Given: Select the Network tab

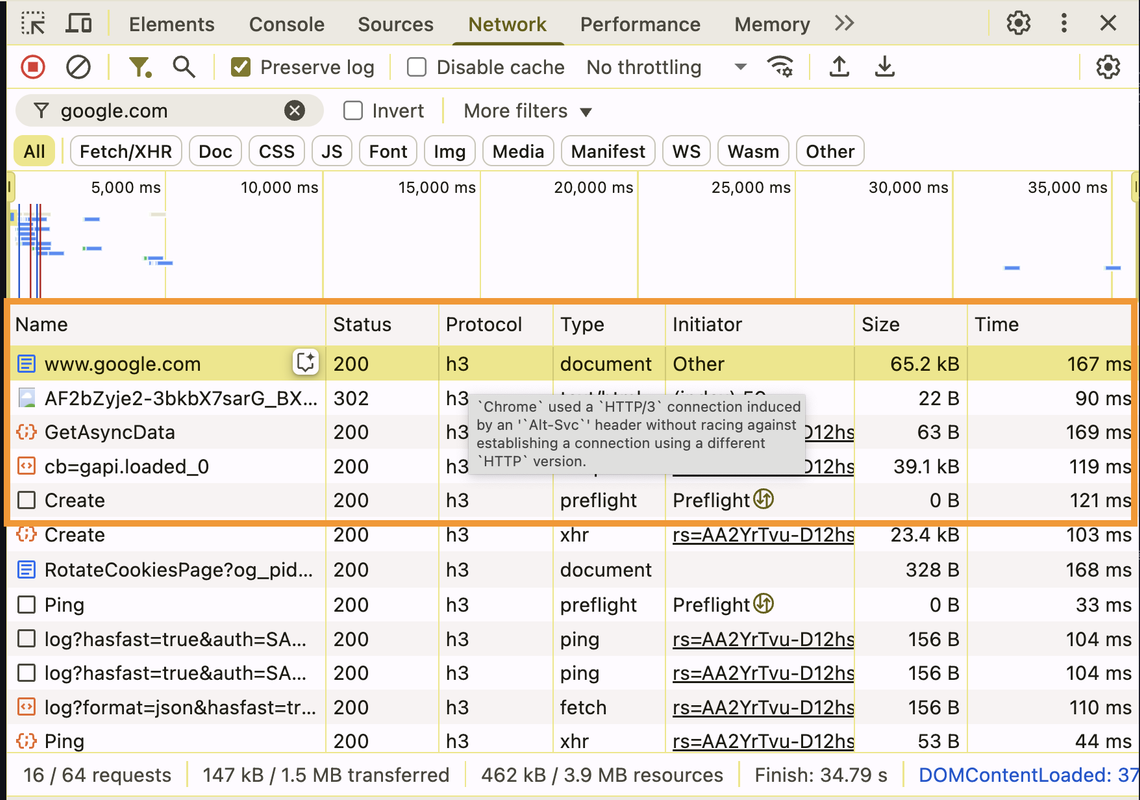Looking at the screenshot, I should pyautogui.click(x=507, y=24).
